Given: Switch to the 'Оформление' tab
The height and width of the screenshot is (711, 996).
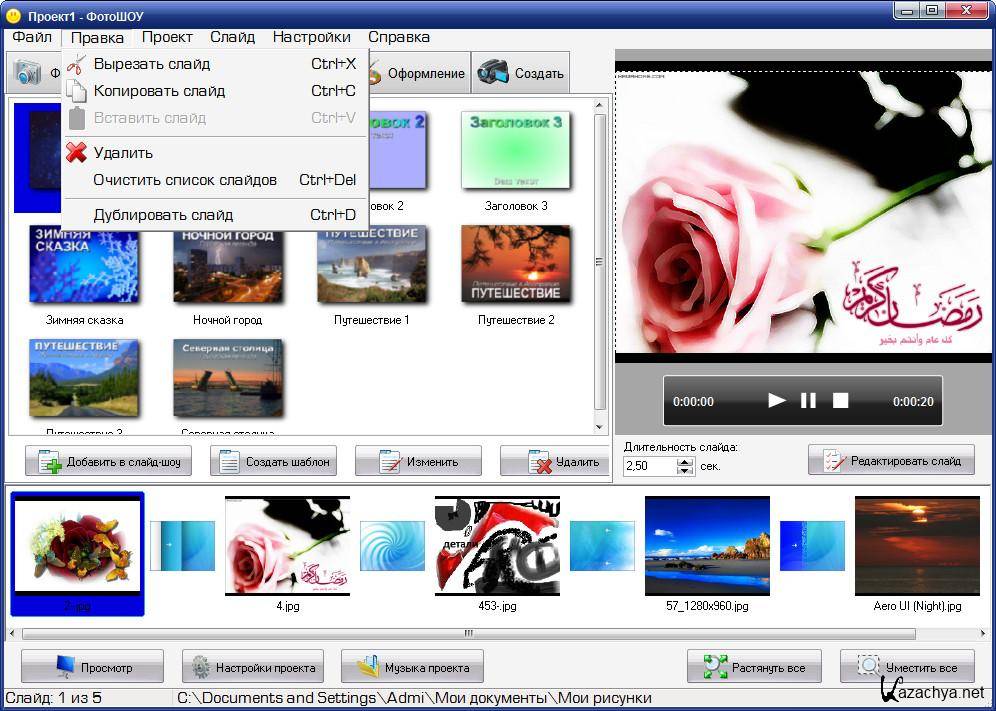Looking at the screenshot, I should (418, 73).
